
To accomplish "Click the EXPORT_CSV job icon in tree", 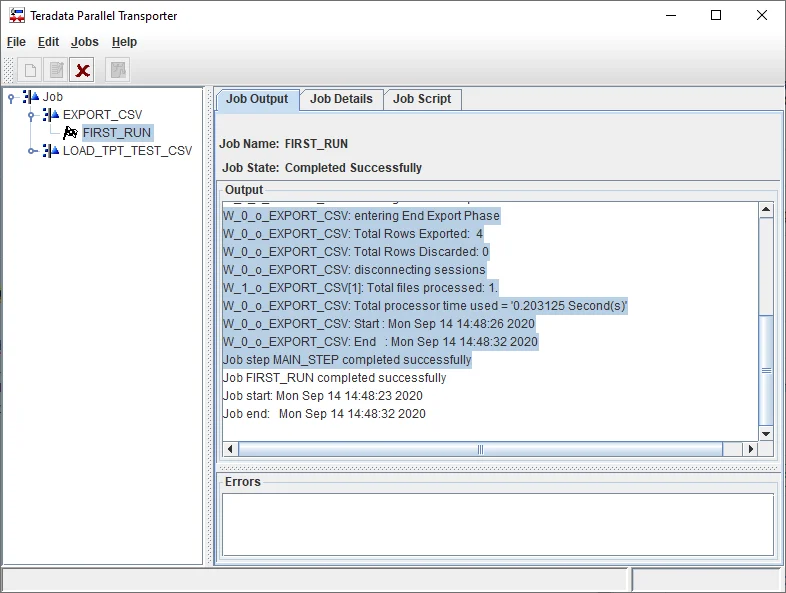I will (x=51, y=115).
